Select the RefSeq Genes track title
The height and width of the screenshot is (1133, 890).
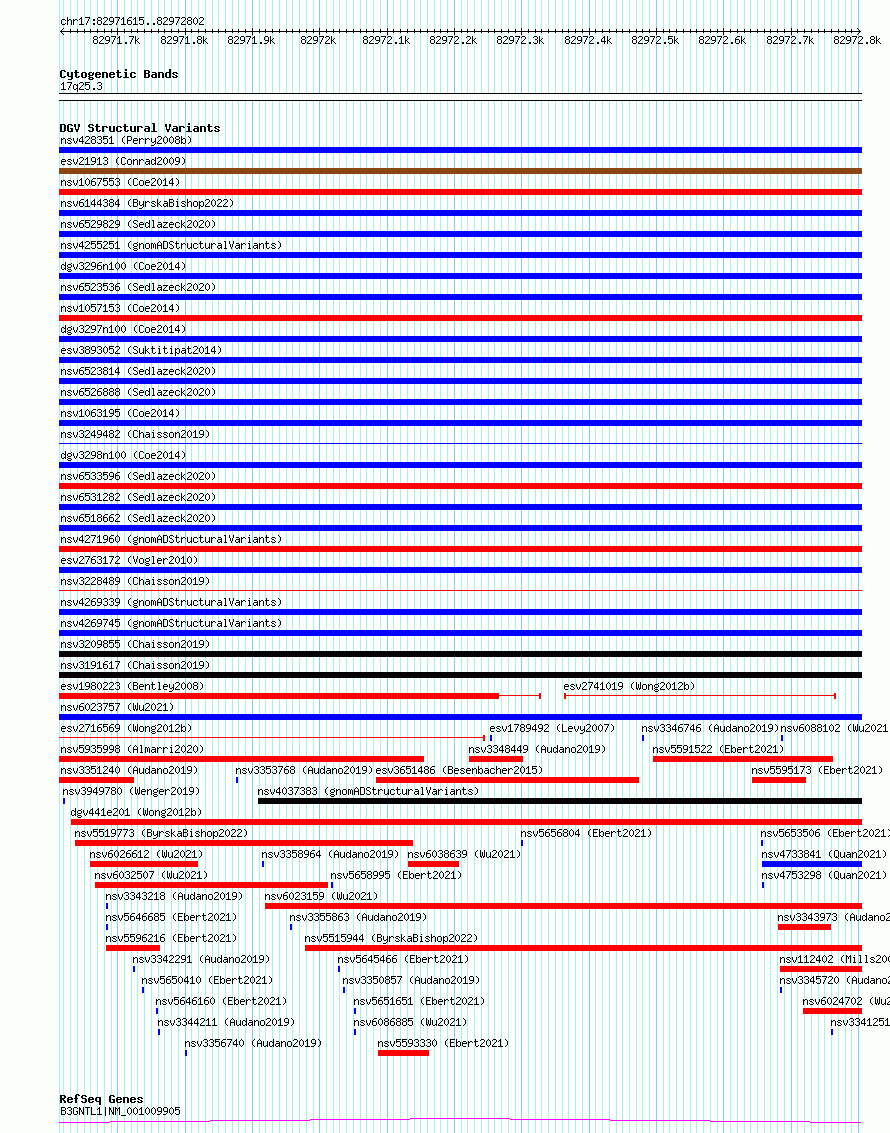102,1099
